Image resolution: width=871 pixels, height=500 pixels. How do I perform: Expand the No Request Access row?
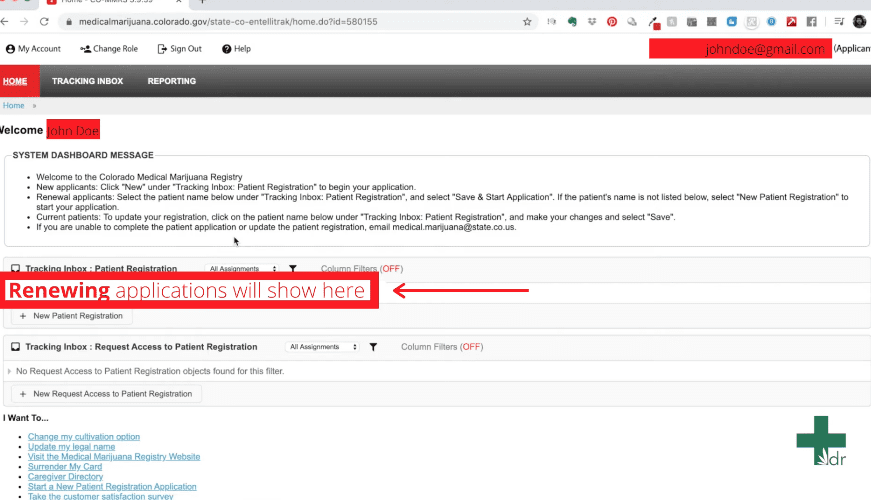(9, 371)
